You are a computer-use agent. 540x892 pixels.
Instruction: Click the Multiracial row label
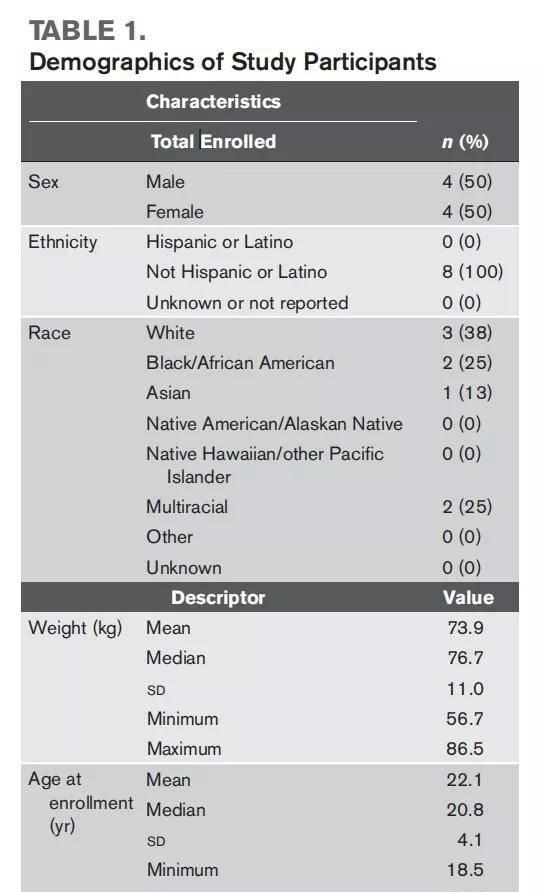coord(187,507)
